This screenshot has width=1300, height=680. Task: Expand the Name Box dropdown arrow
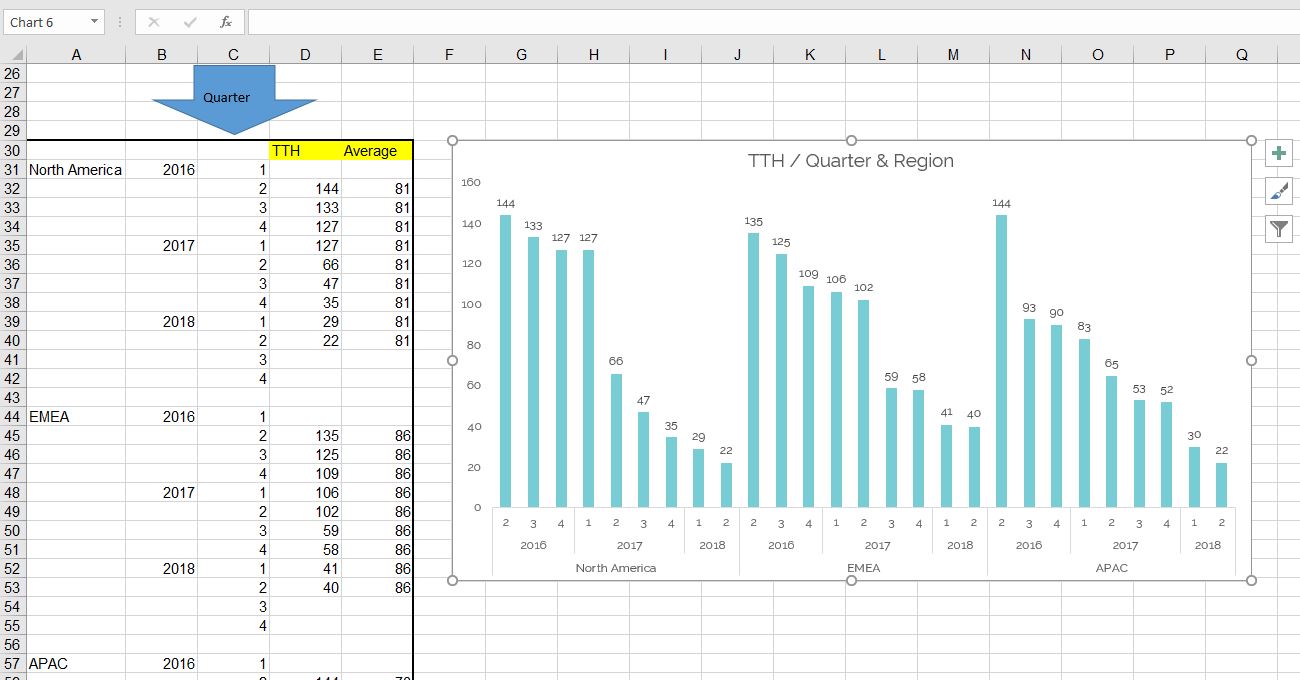94,22
